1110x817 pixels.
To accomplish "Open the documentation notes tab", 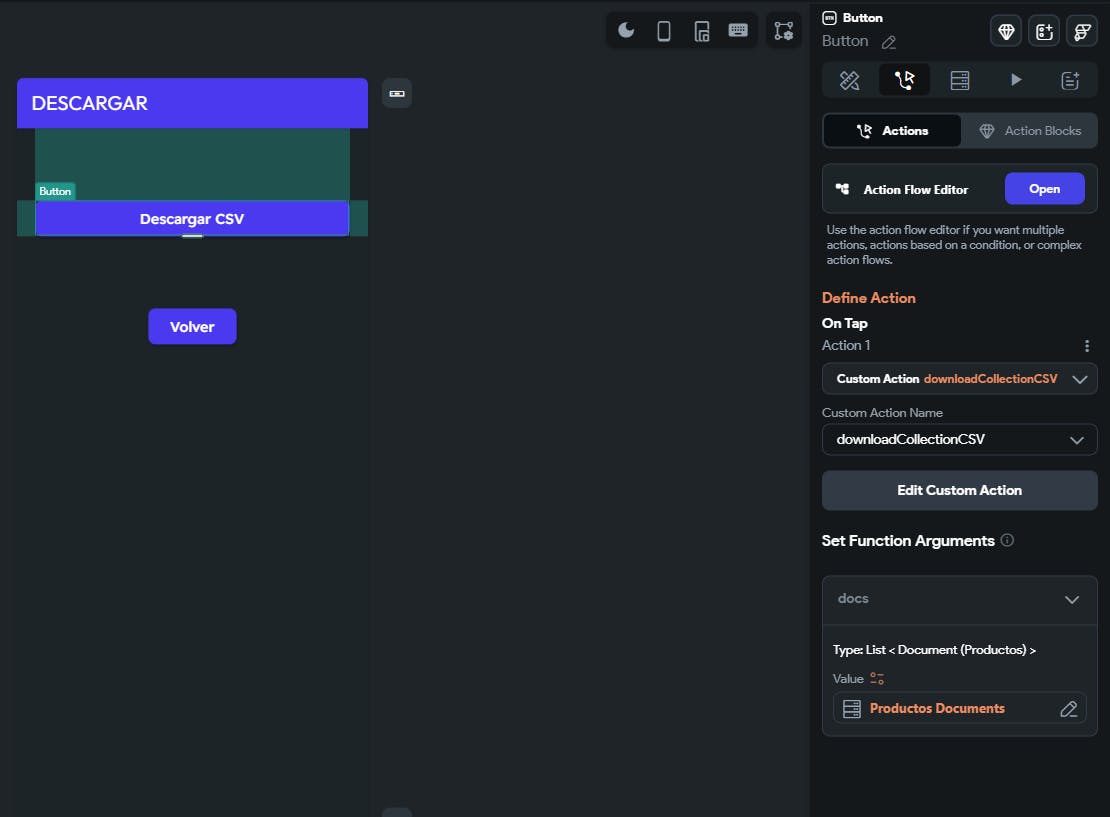I will point(1070,81).
